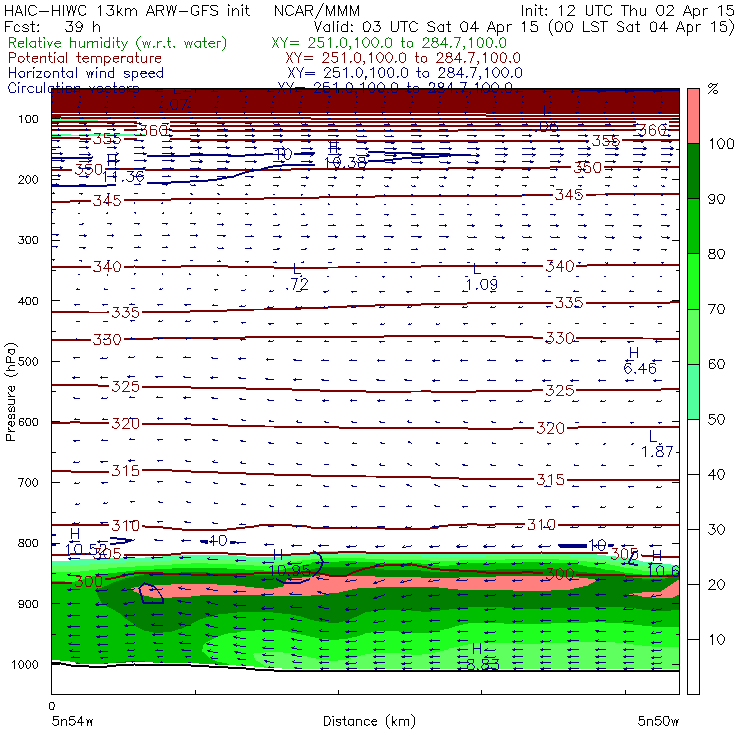Click the pink above-100% colorbar segment
The height and width of the screenshot is (740, 740).
click(693, 116)
